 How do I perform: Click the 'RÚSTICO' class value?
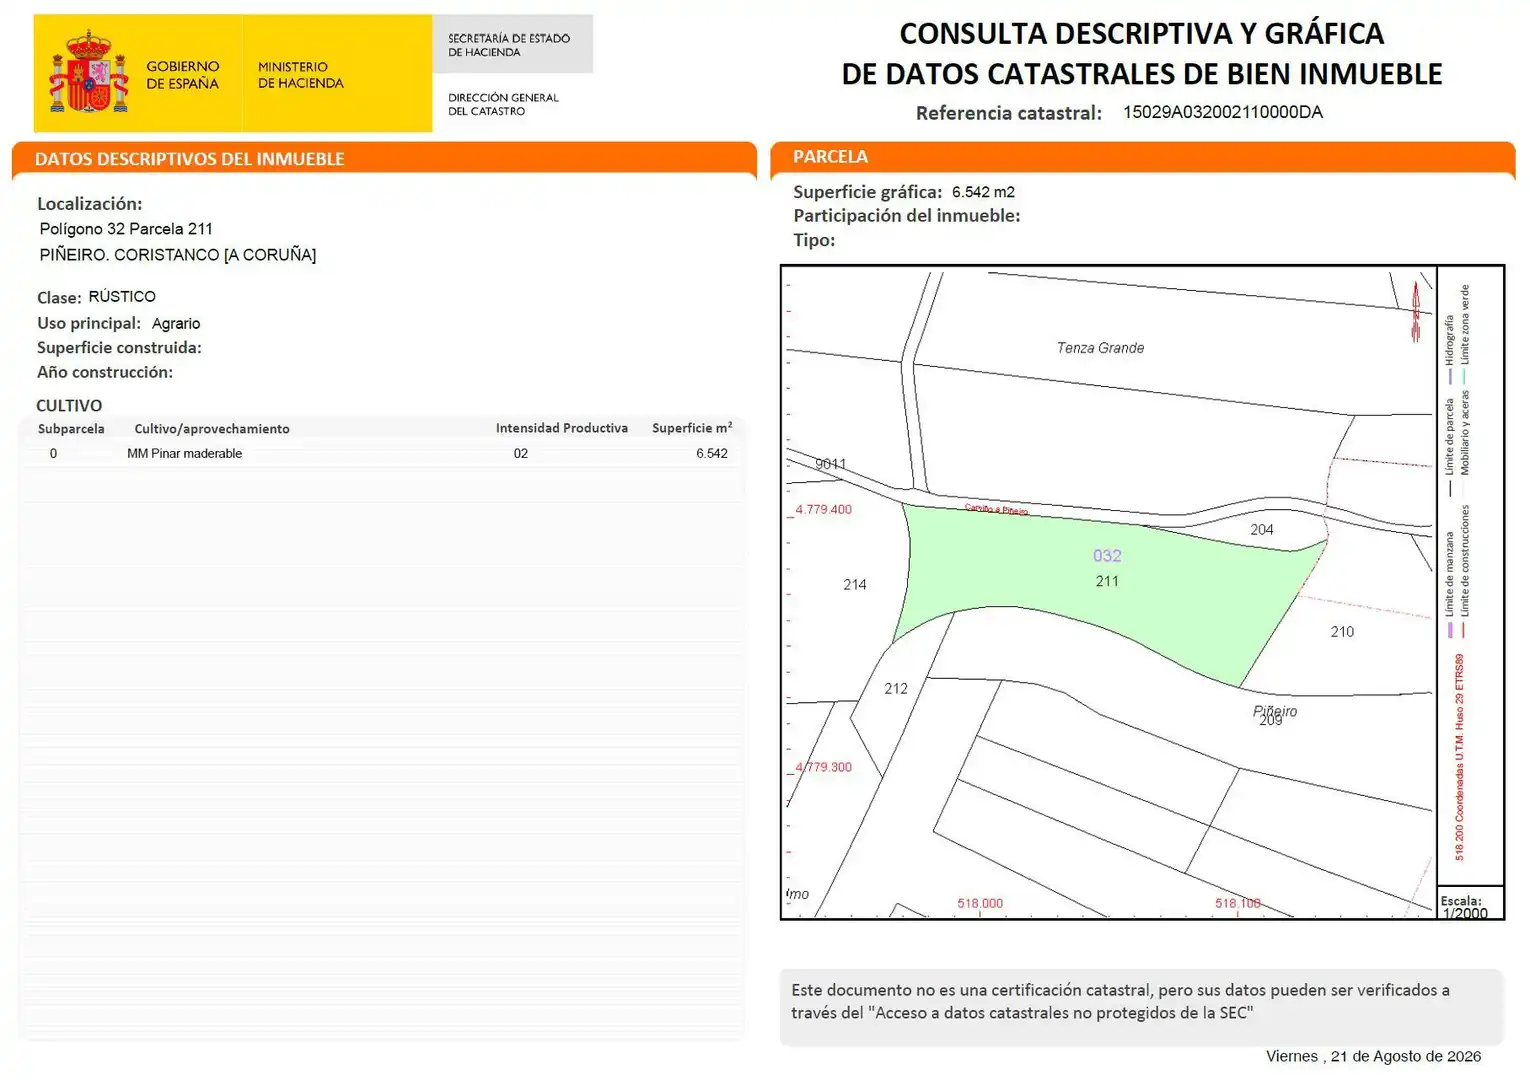click(x=122, y=297)
